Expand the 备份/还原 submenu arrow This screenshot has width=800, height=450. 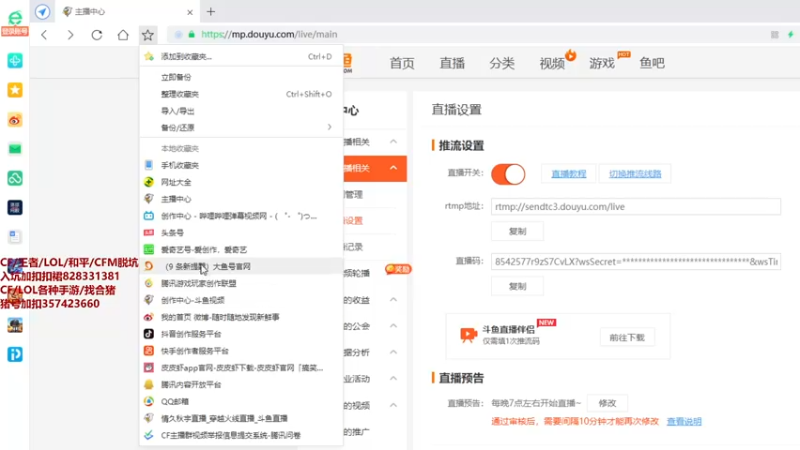click(x=330, y=127)
